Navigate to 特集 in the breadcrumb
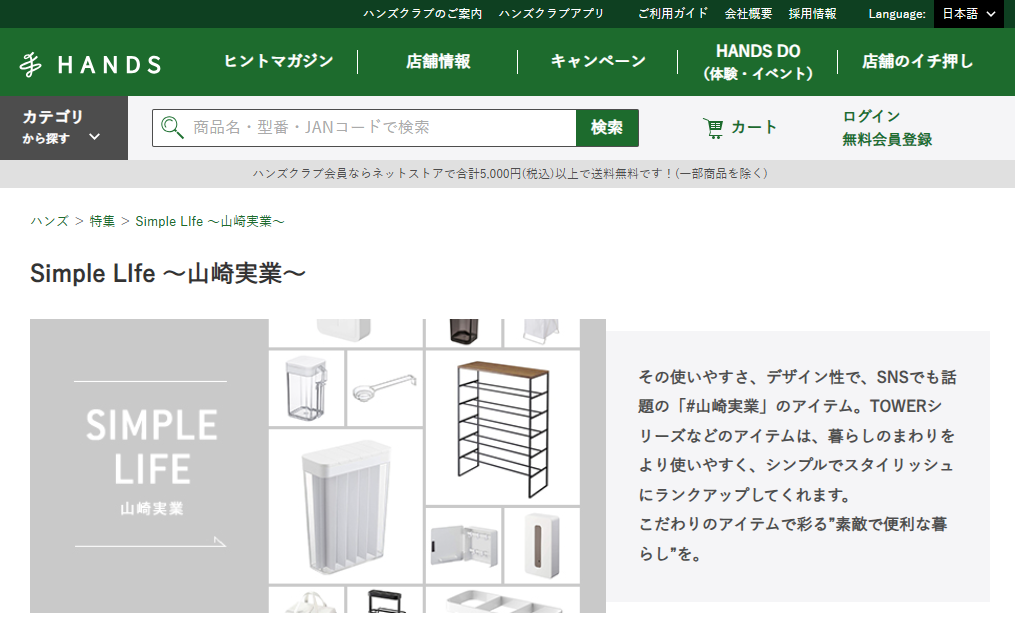The width and height of the screenshot is (1015, 634). 102,221
